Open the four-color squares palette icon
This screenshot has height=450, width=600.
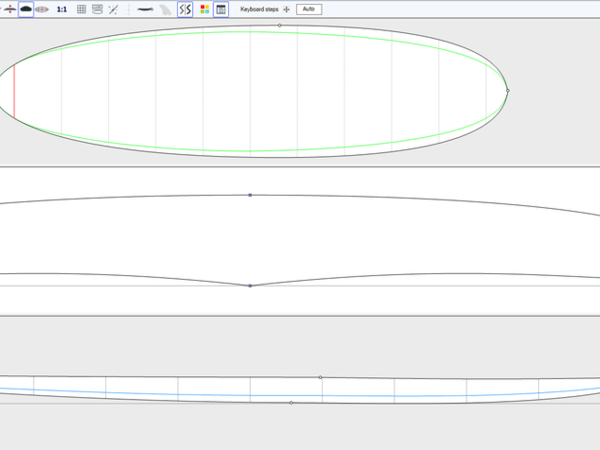point(205,9)
